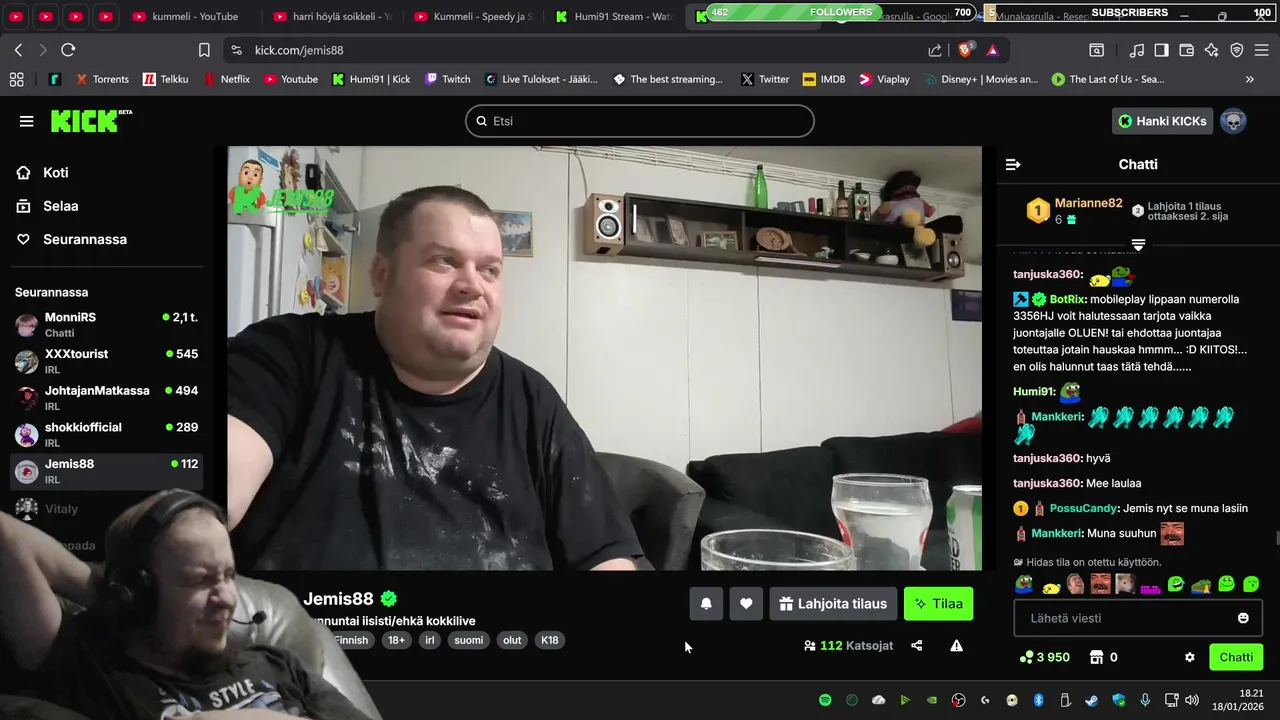Expand the leaderboard handle under Marianne82
This screenshot has height=720, width=1280.
(x=1138, y=244)
